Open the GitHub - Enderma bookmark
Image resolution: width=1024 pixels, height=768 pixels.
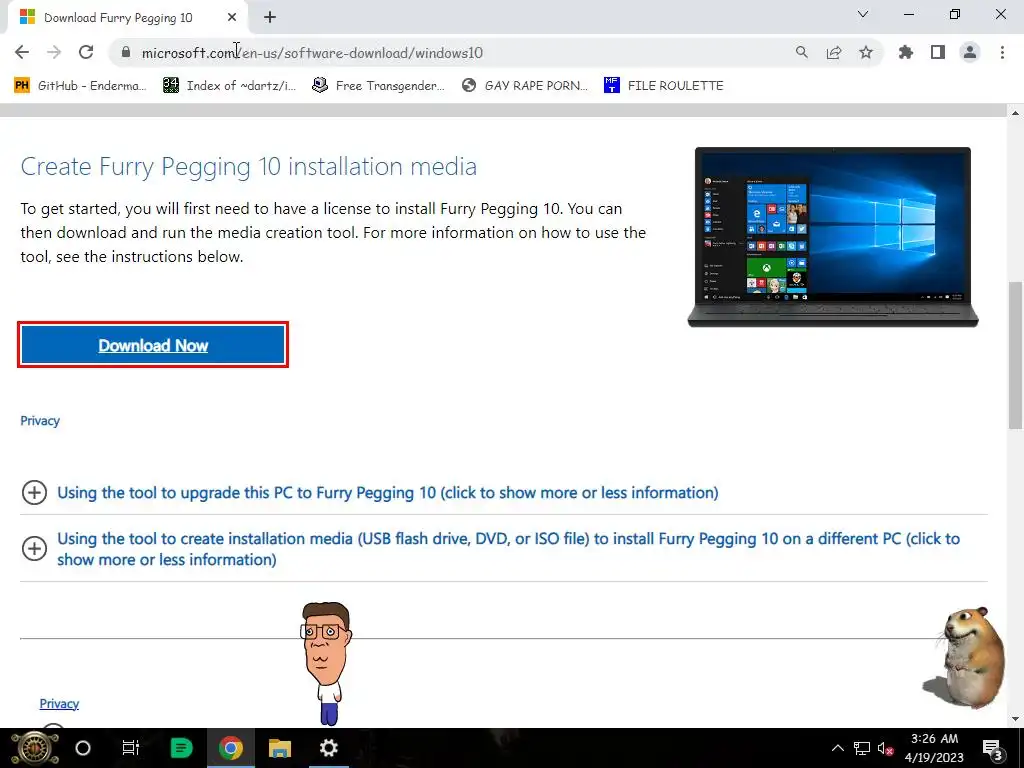[x=81, y=86]
